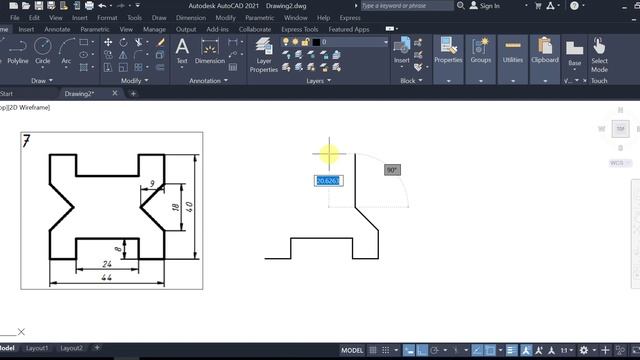Viewport: 640px width, 360px height.
Task: Switch to the Annotate ribbon tab
Action: [57, 29]
